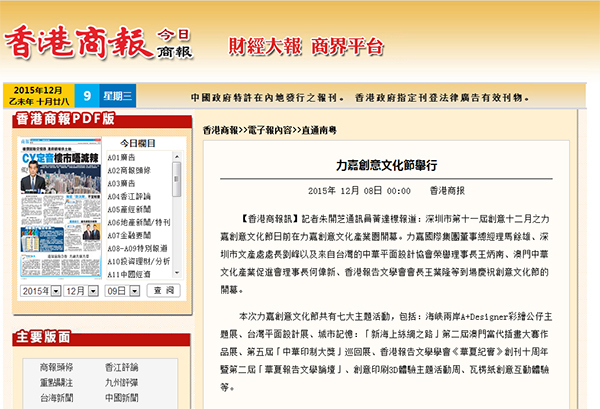Select A04香江評論 in today's sections
The image size is (600, 409).
click(129, 197)
